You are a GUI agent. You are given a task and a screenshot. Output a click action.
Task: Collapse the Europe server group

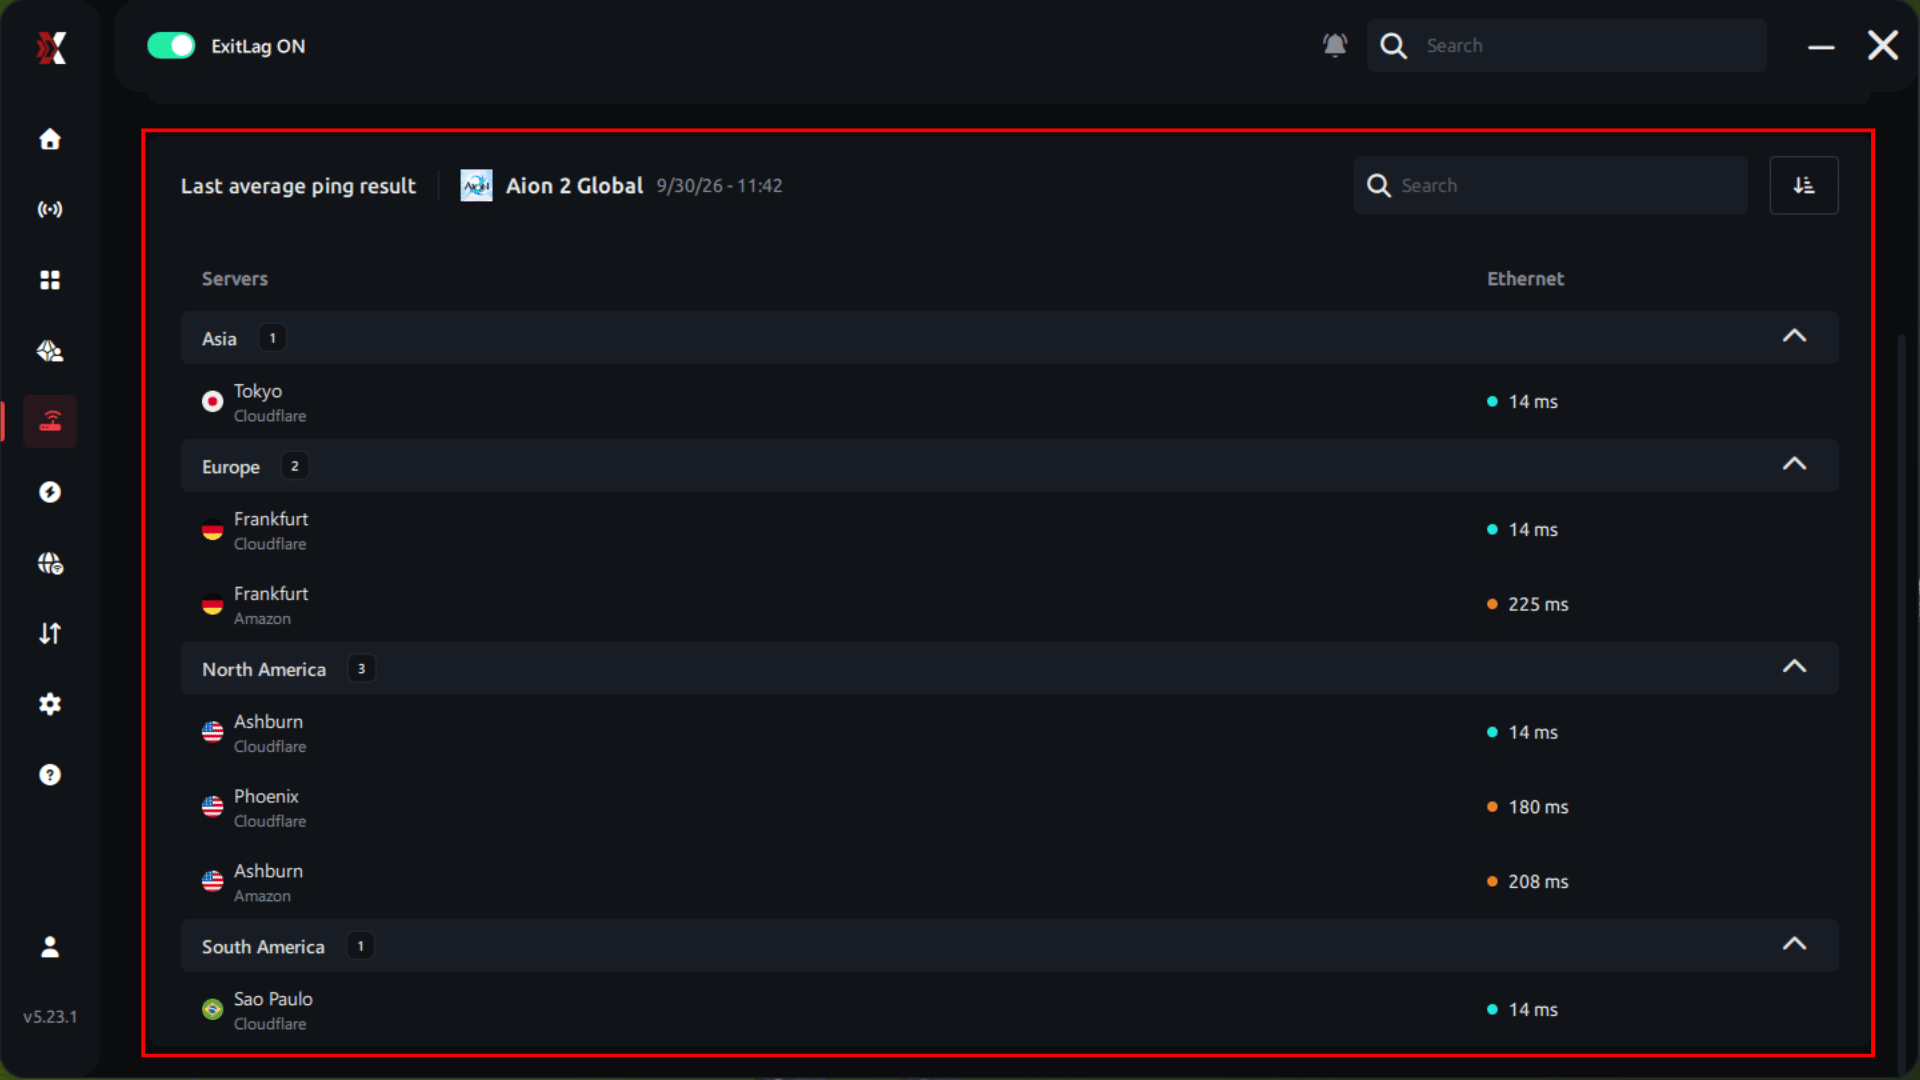pyautogui.click(x=1795, y=465)
